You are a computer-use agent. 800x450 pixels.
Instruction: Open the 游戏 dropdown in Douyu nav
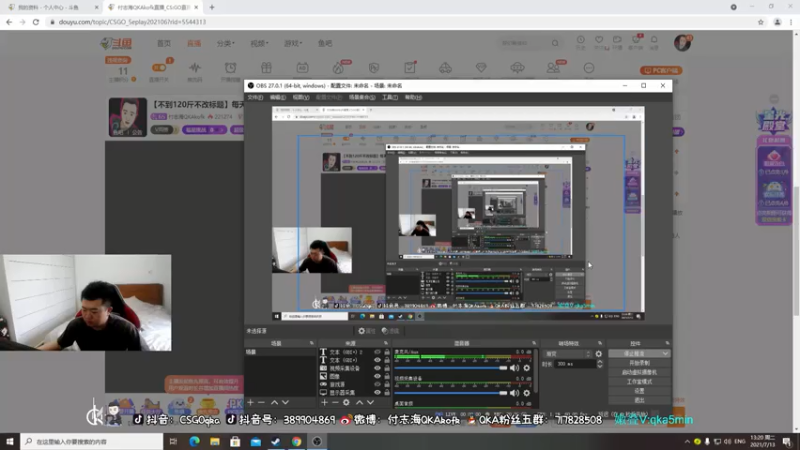(293, 43)
